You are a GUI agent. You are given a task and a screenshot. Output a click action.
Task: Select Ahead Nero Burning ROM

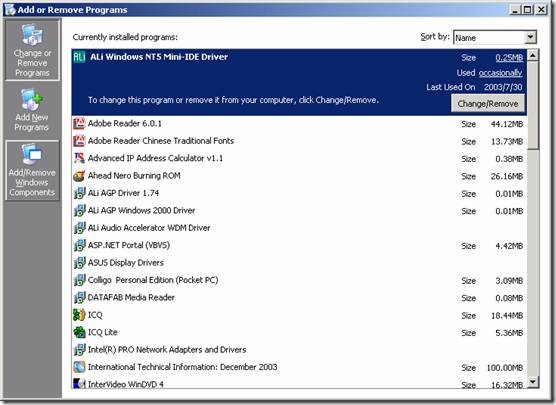pos(134,176)
